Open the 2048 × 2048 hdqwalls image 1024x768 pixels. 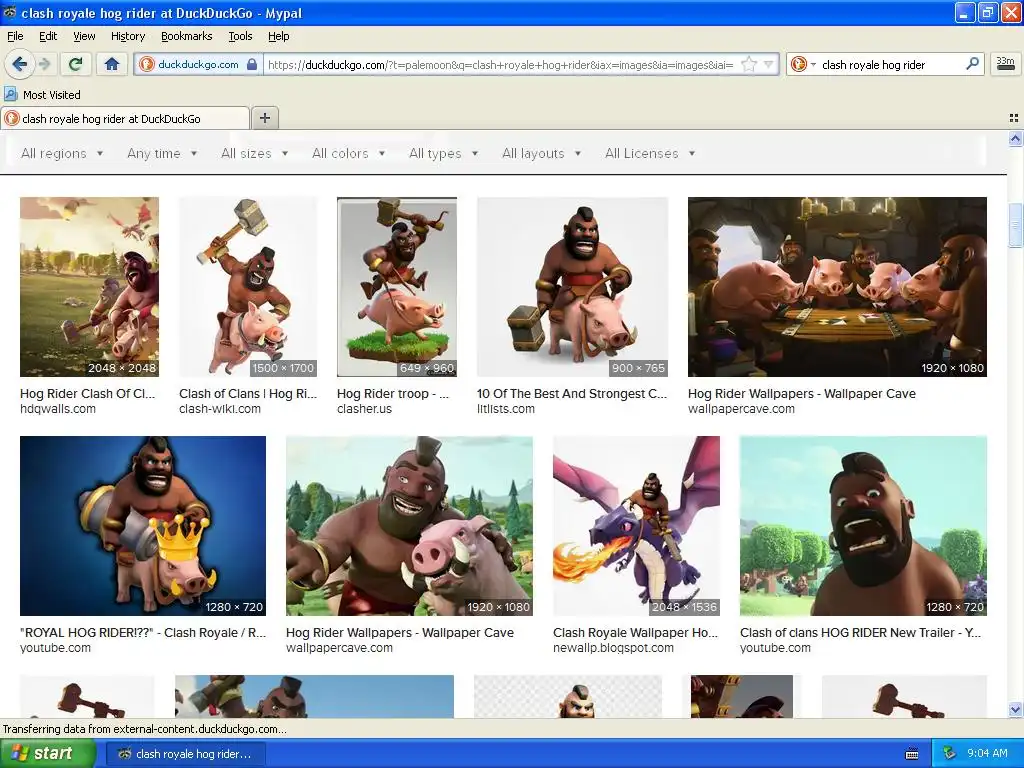(89, 287)
